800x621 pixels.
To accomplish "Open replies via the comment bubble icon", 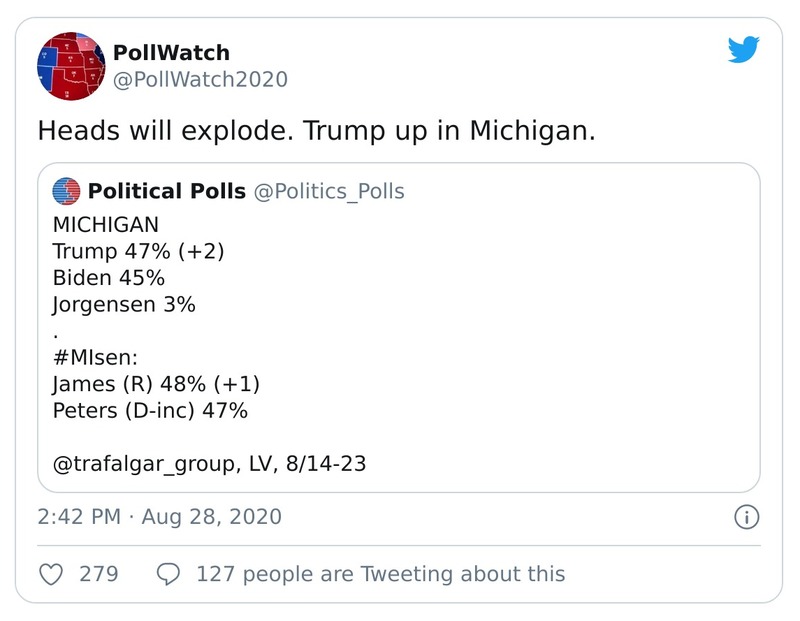I will pos(167,574).
